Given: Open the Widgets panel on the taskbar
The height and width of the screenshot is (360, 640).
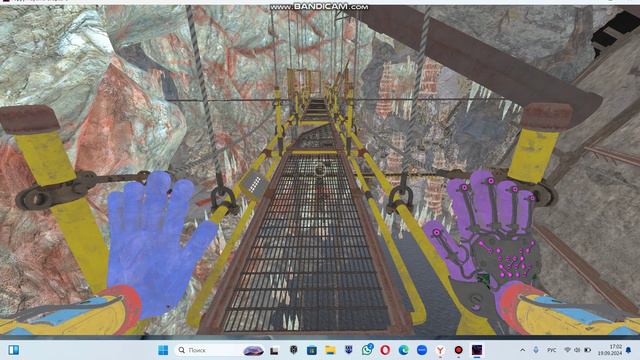Looking at the screenshot, I should coord(13,350).
